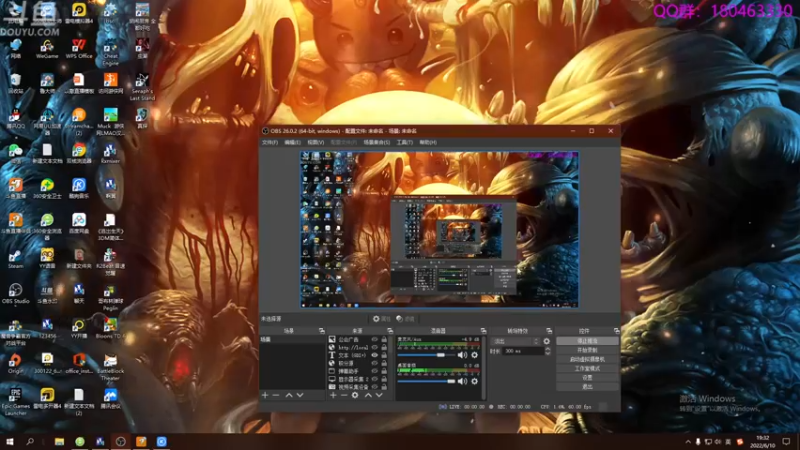Click the 麦克风/Aux volume slider handle

tap(440, 355)
